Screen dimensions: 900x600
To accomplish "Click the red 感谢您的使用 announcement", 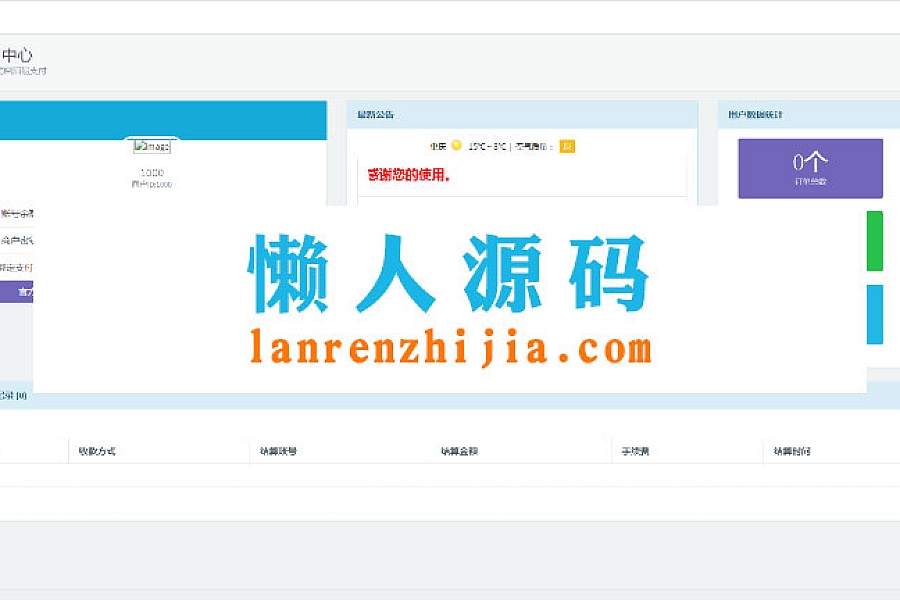I will (409, 175).
